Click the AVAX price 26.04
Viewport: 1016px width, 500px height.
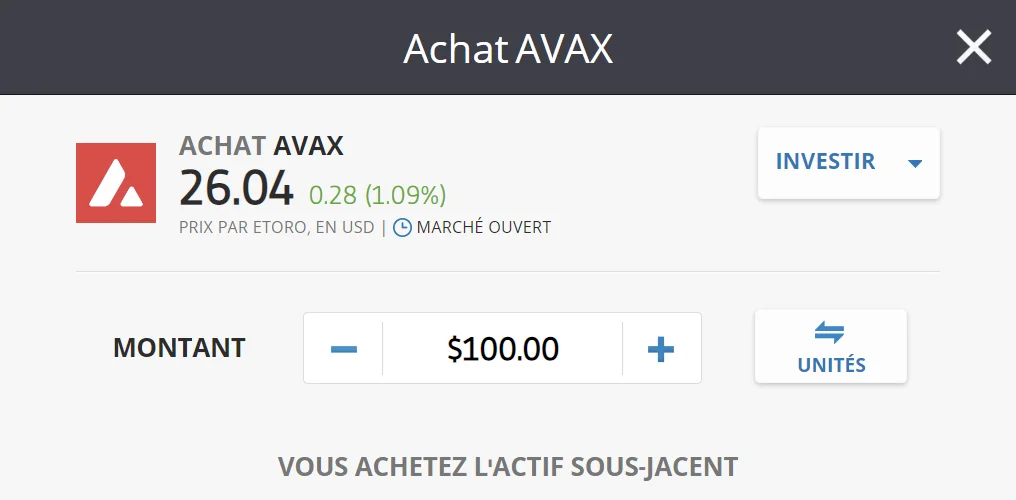[236, 189]
